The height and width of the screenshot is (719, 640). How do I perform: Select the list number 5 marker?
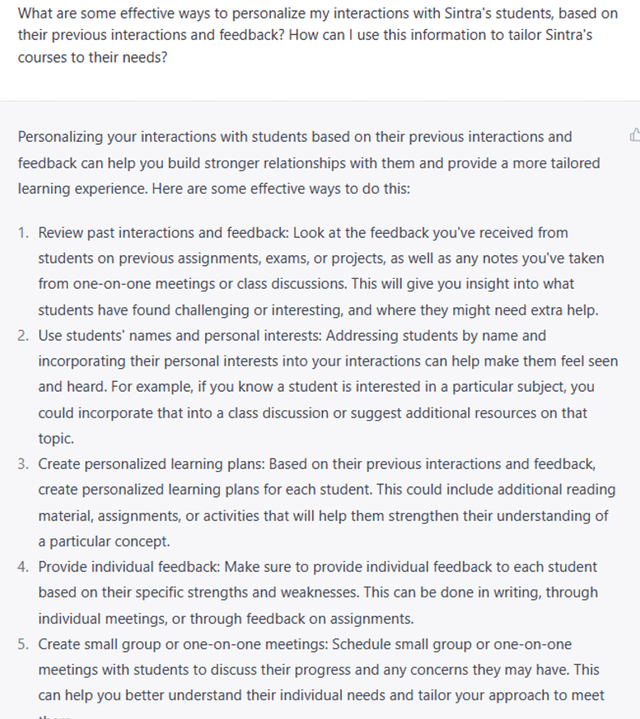23,644
